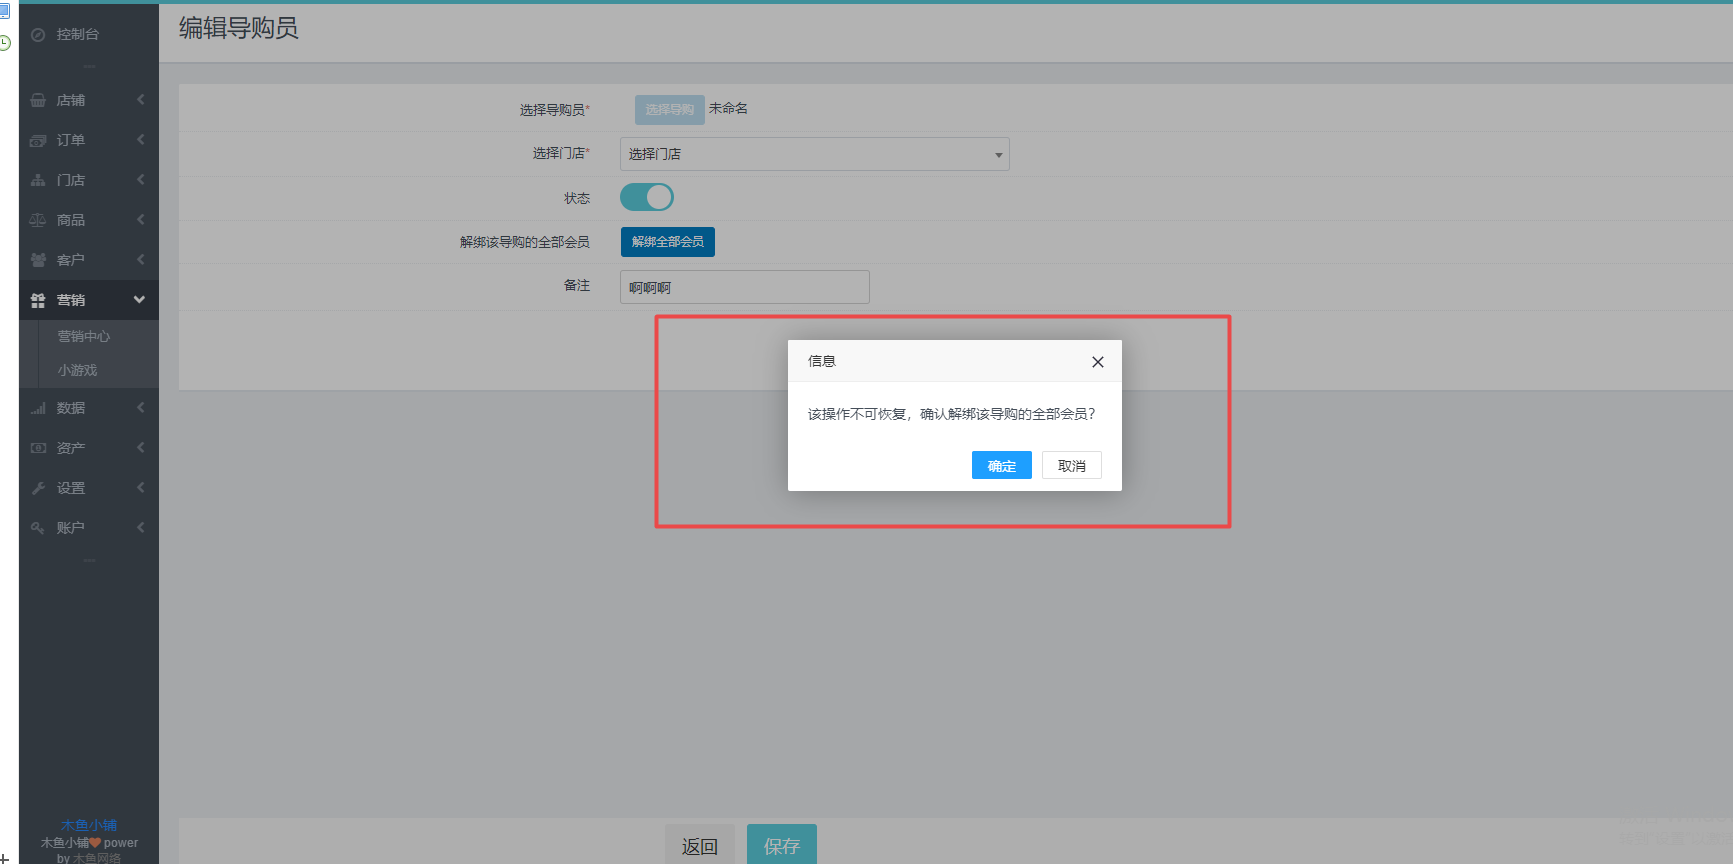
Task: Click the 商品 scales icon in sidebar
Action: point(38,220)
